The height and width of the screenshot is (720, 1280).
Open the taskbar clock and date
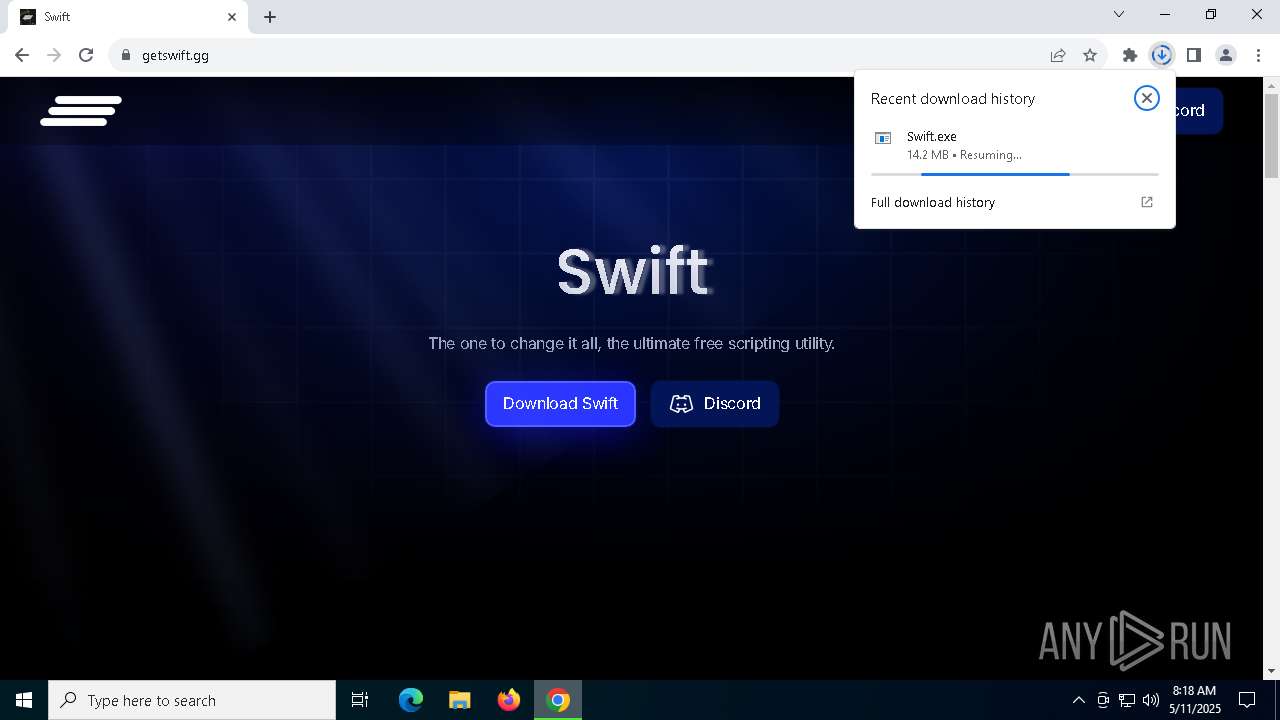(1194, 700)
